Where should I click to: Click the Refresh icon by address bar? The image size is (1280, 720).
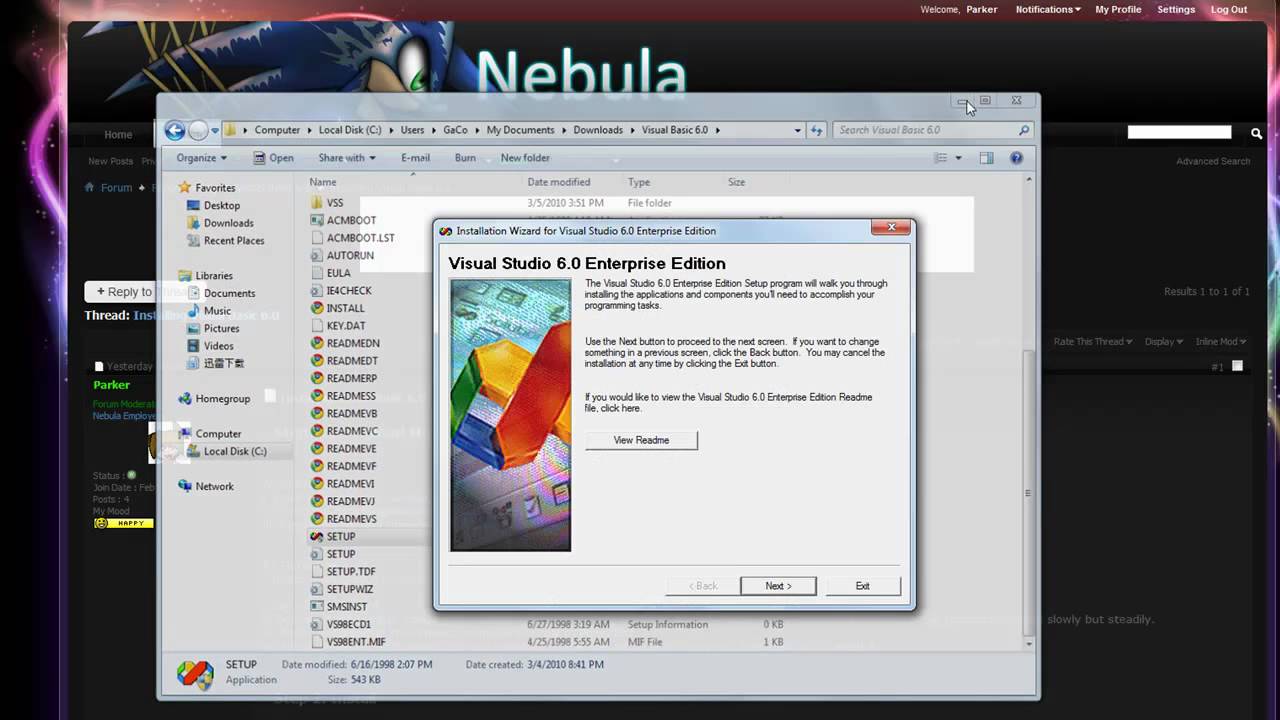click(x=817, y=130)
